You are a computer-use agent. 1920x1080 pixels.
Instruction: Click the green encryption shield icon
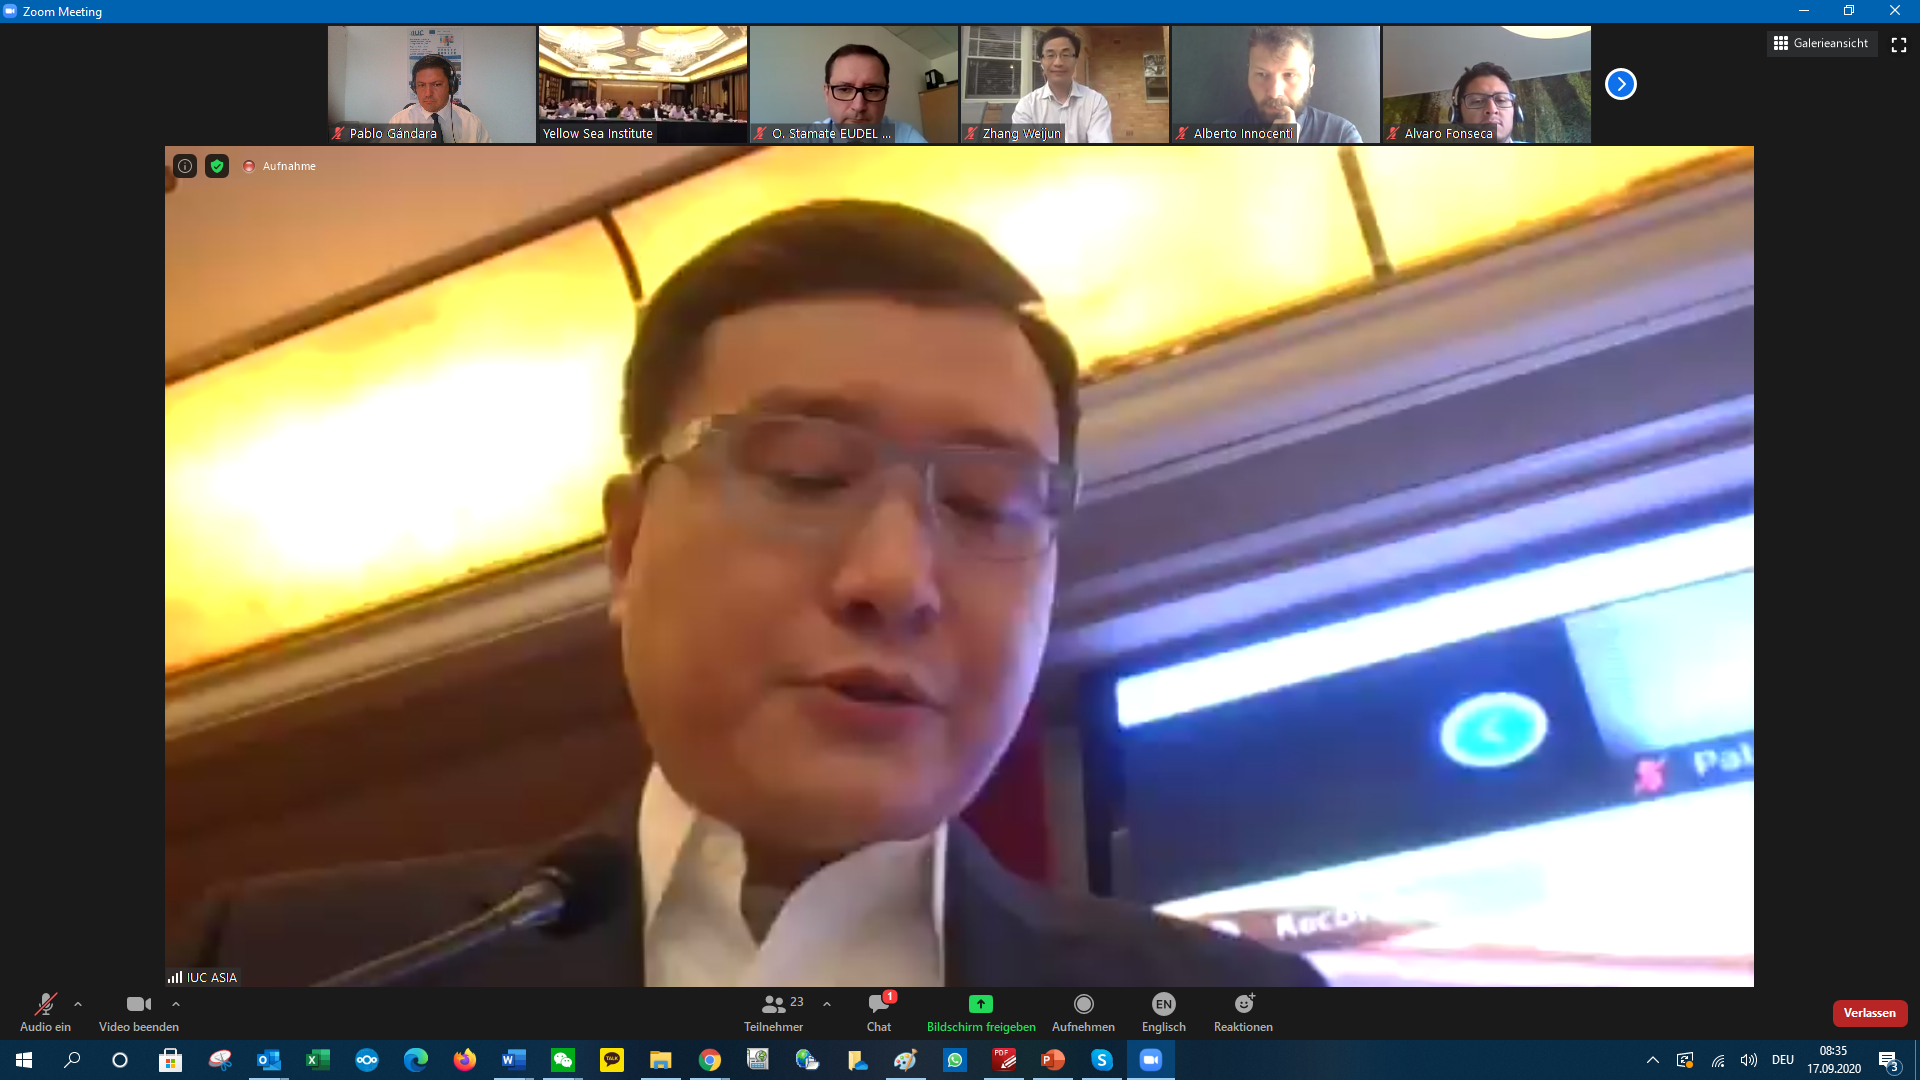[x=217, y=166]
